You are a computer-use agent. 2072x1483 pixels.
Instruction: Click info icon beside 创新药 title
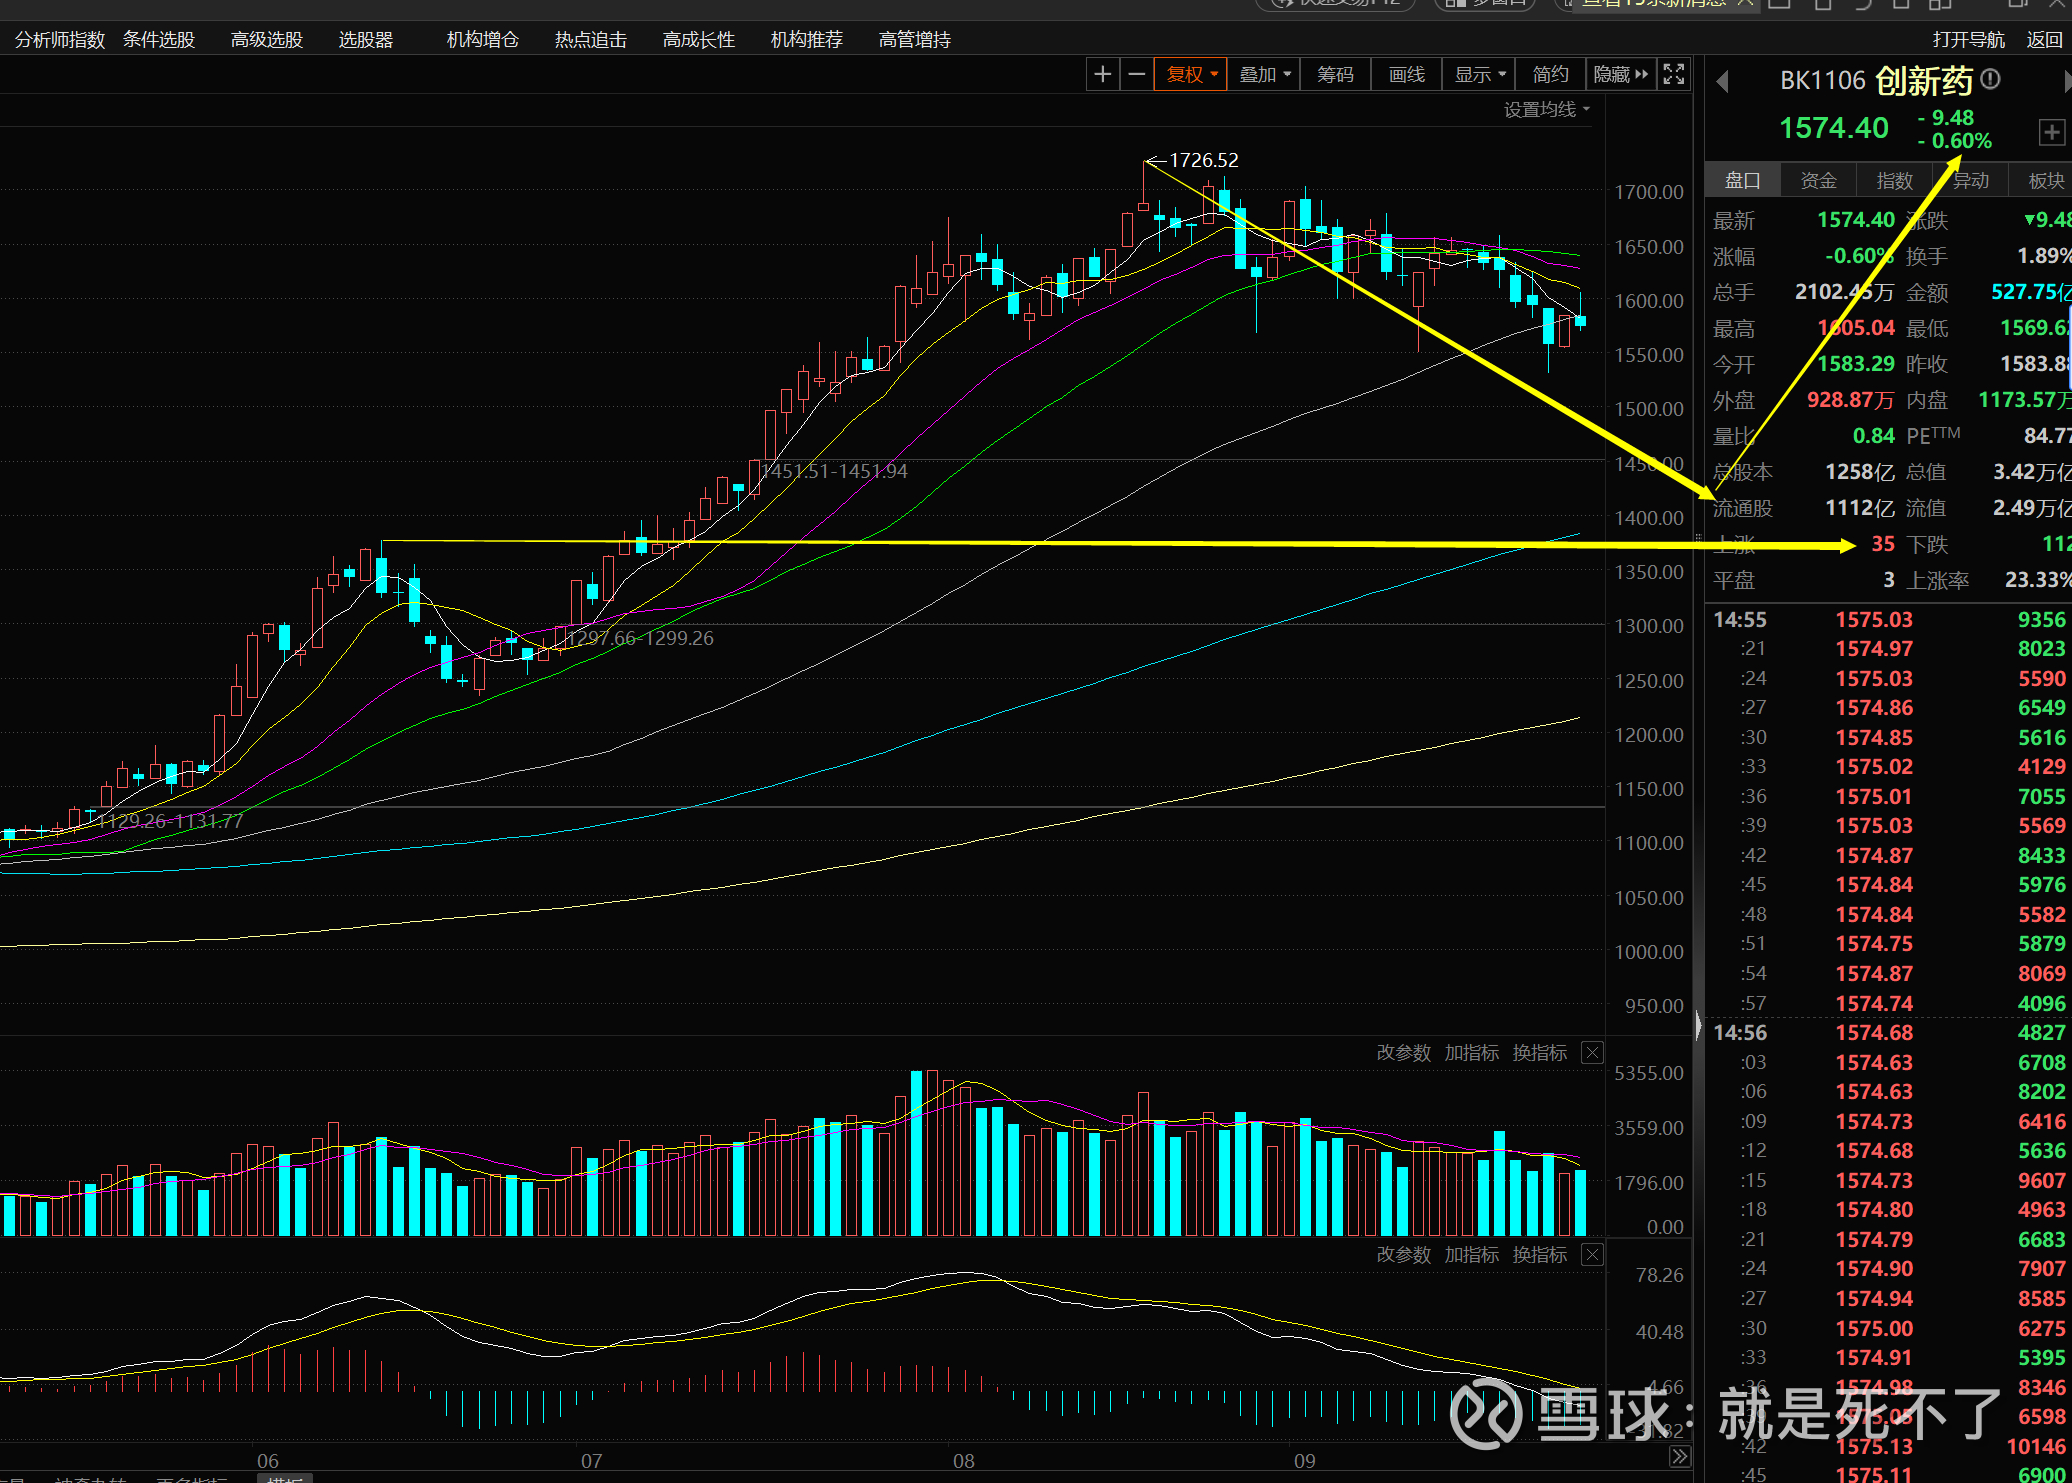tap(1990, 79)
